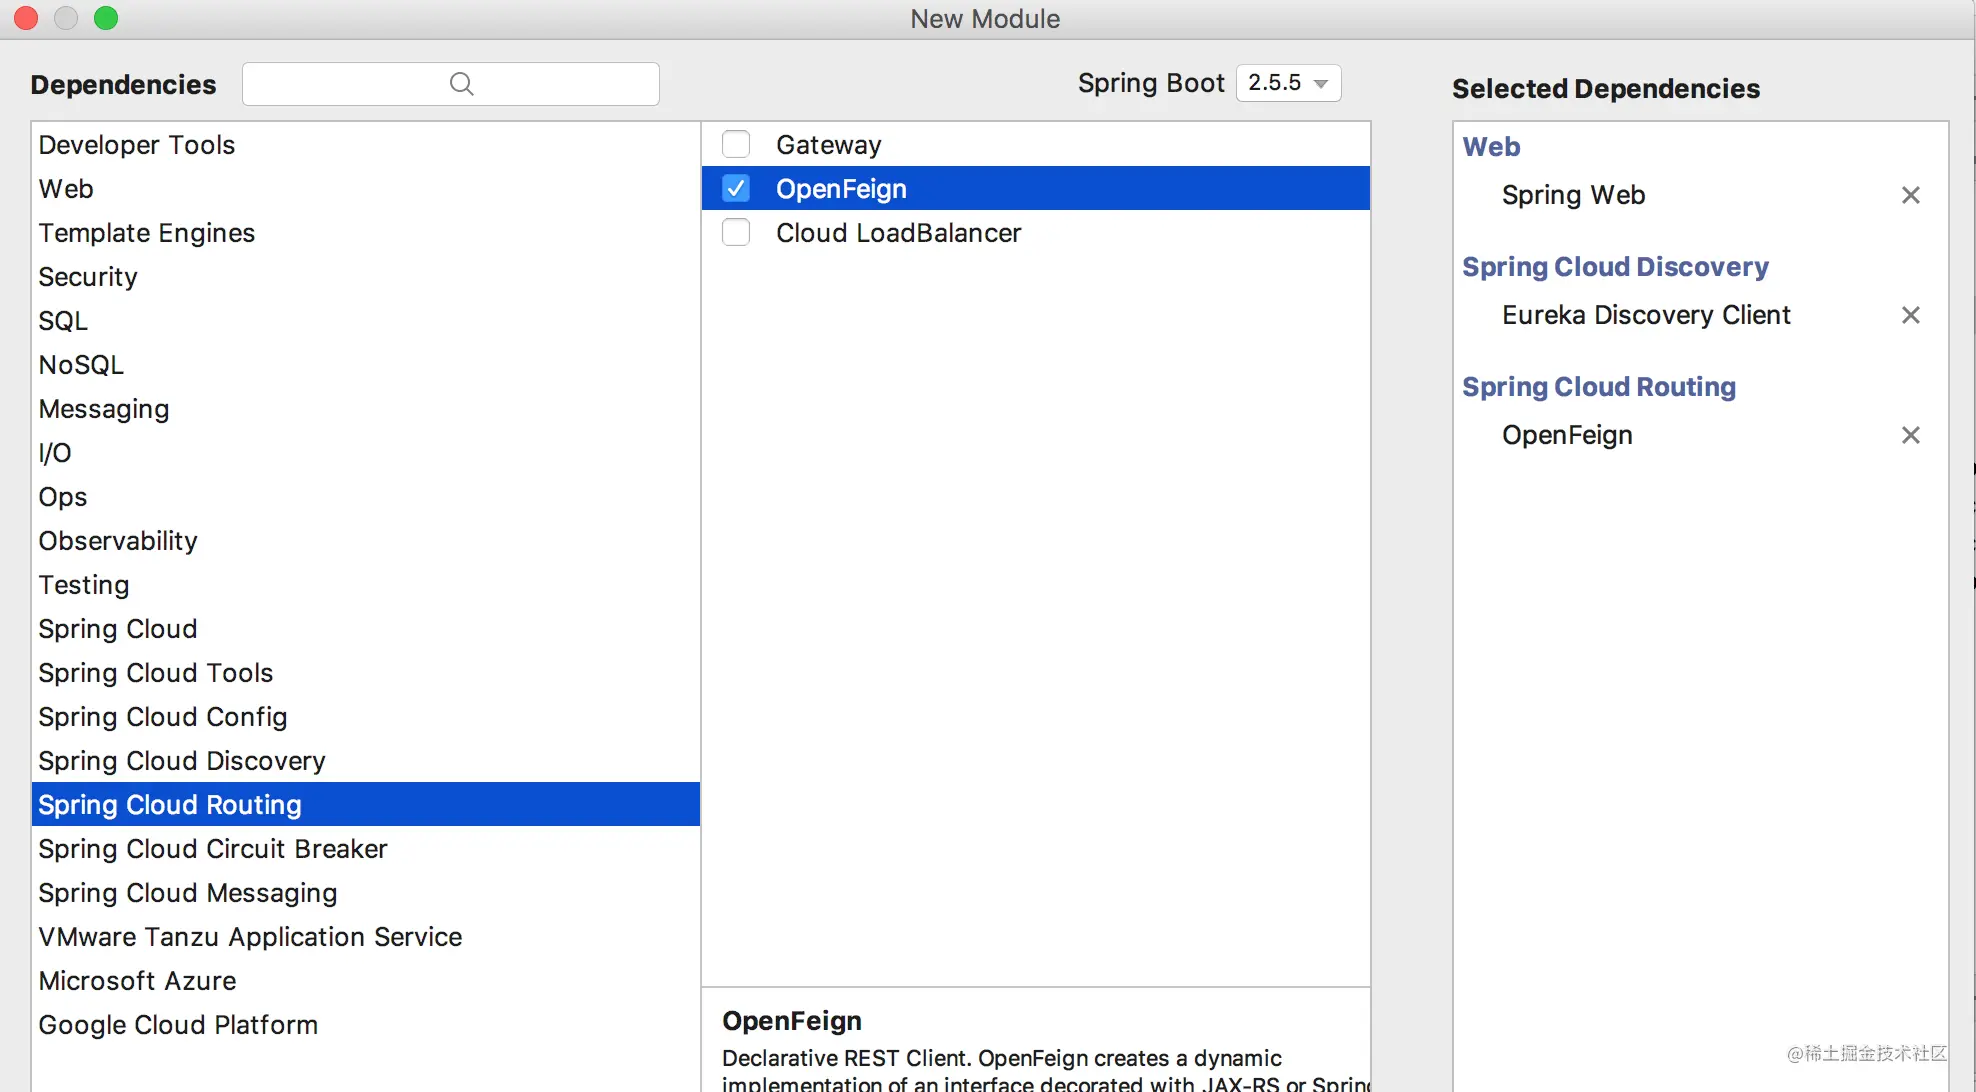Remove OpenFeign from selected dependencies
The height and width of the screenshot is (1092, 1976).
[1910, 435]
